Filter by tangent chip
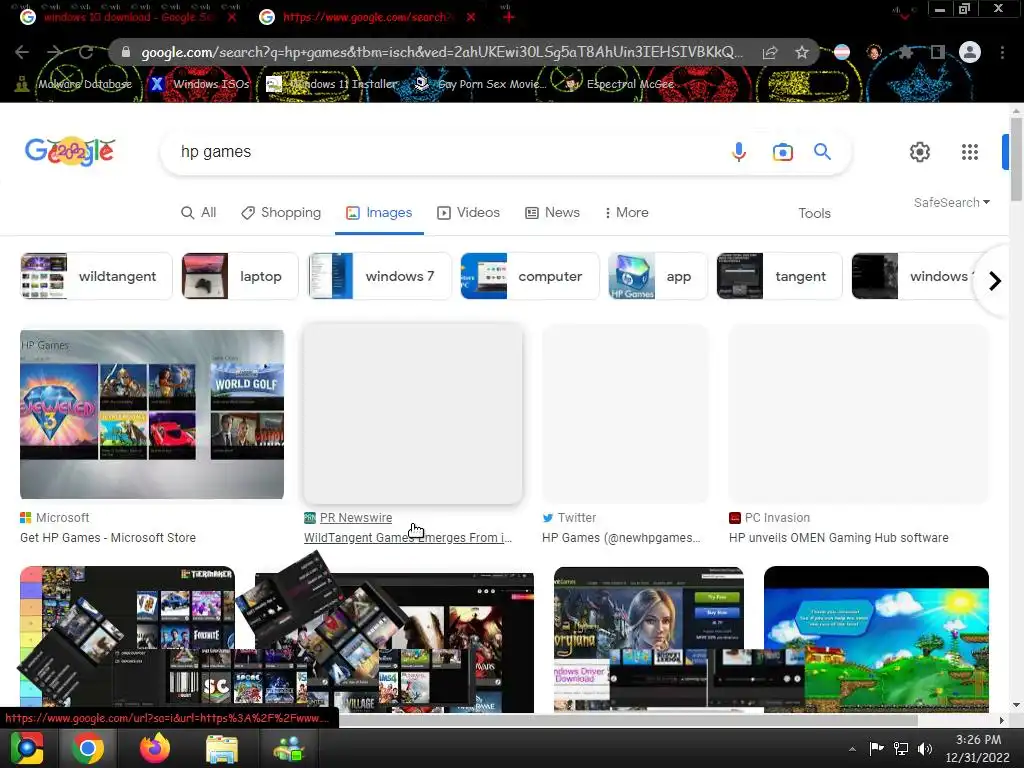The width and height of the screenshot is (1024, 768). (x=780, y=276)
